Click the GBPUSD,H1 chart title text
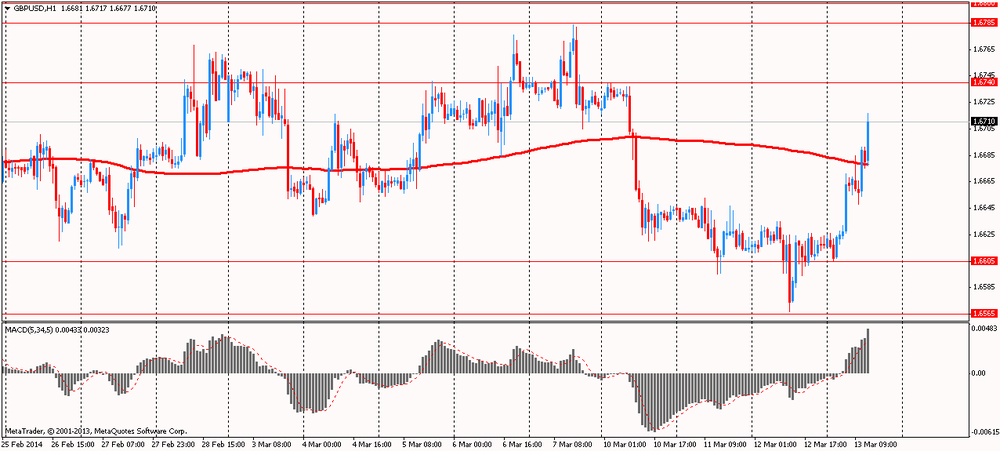 [x=35, y=9]
